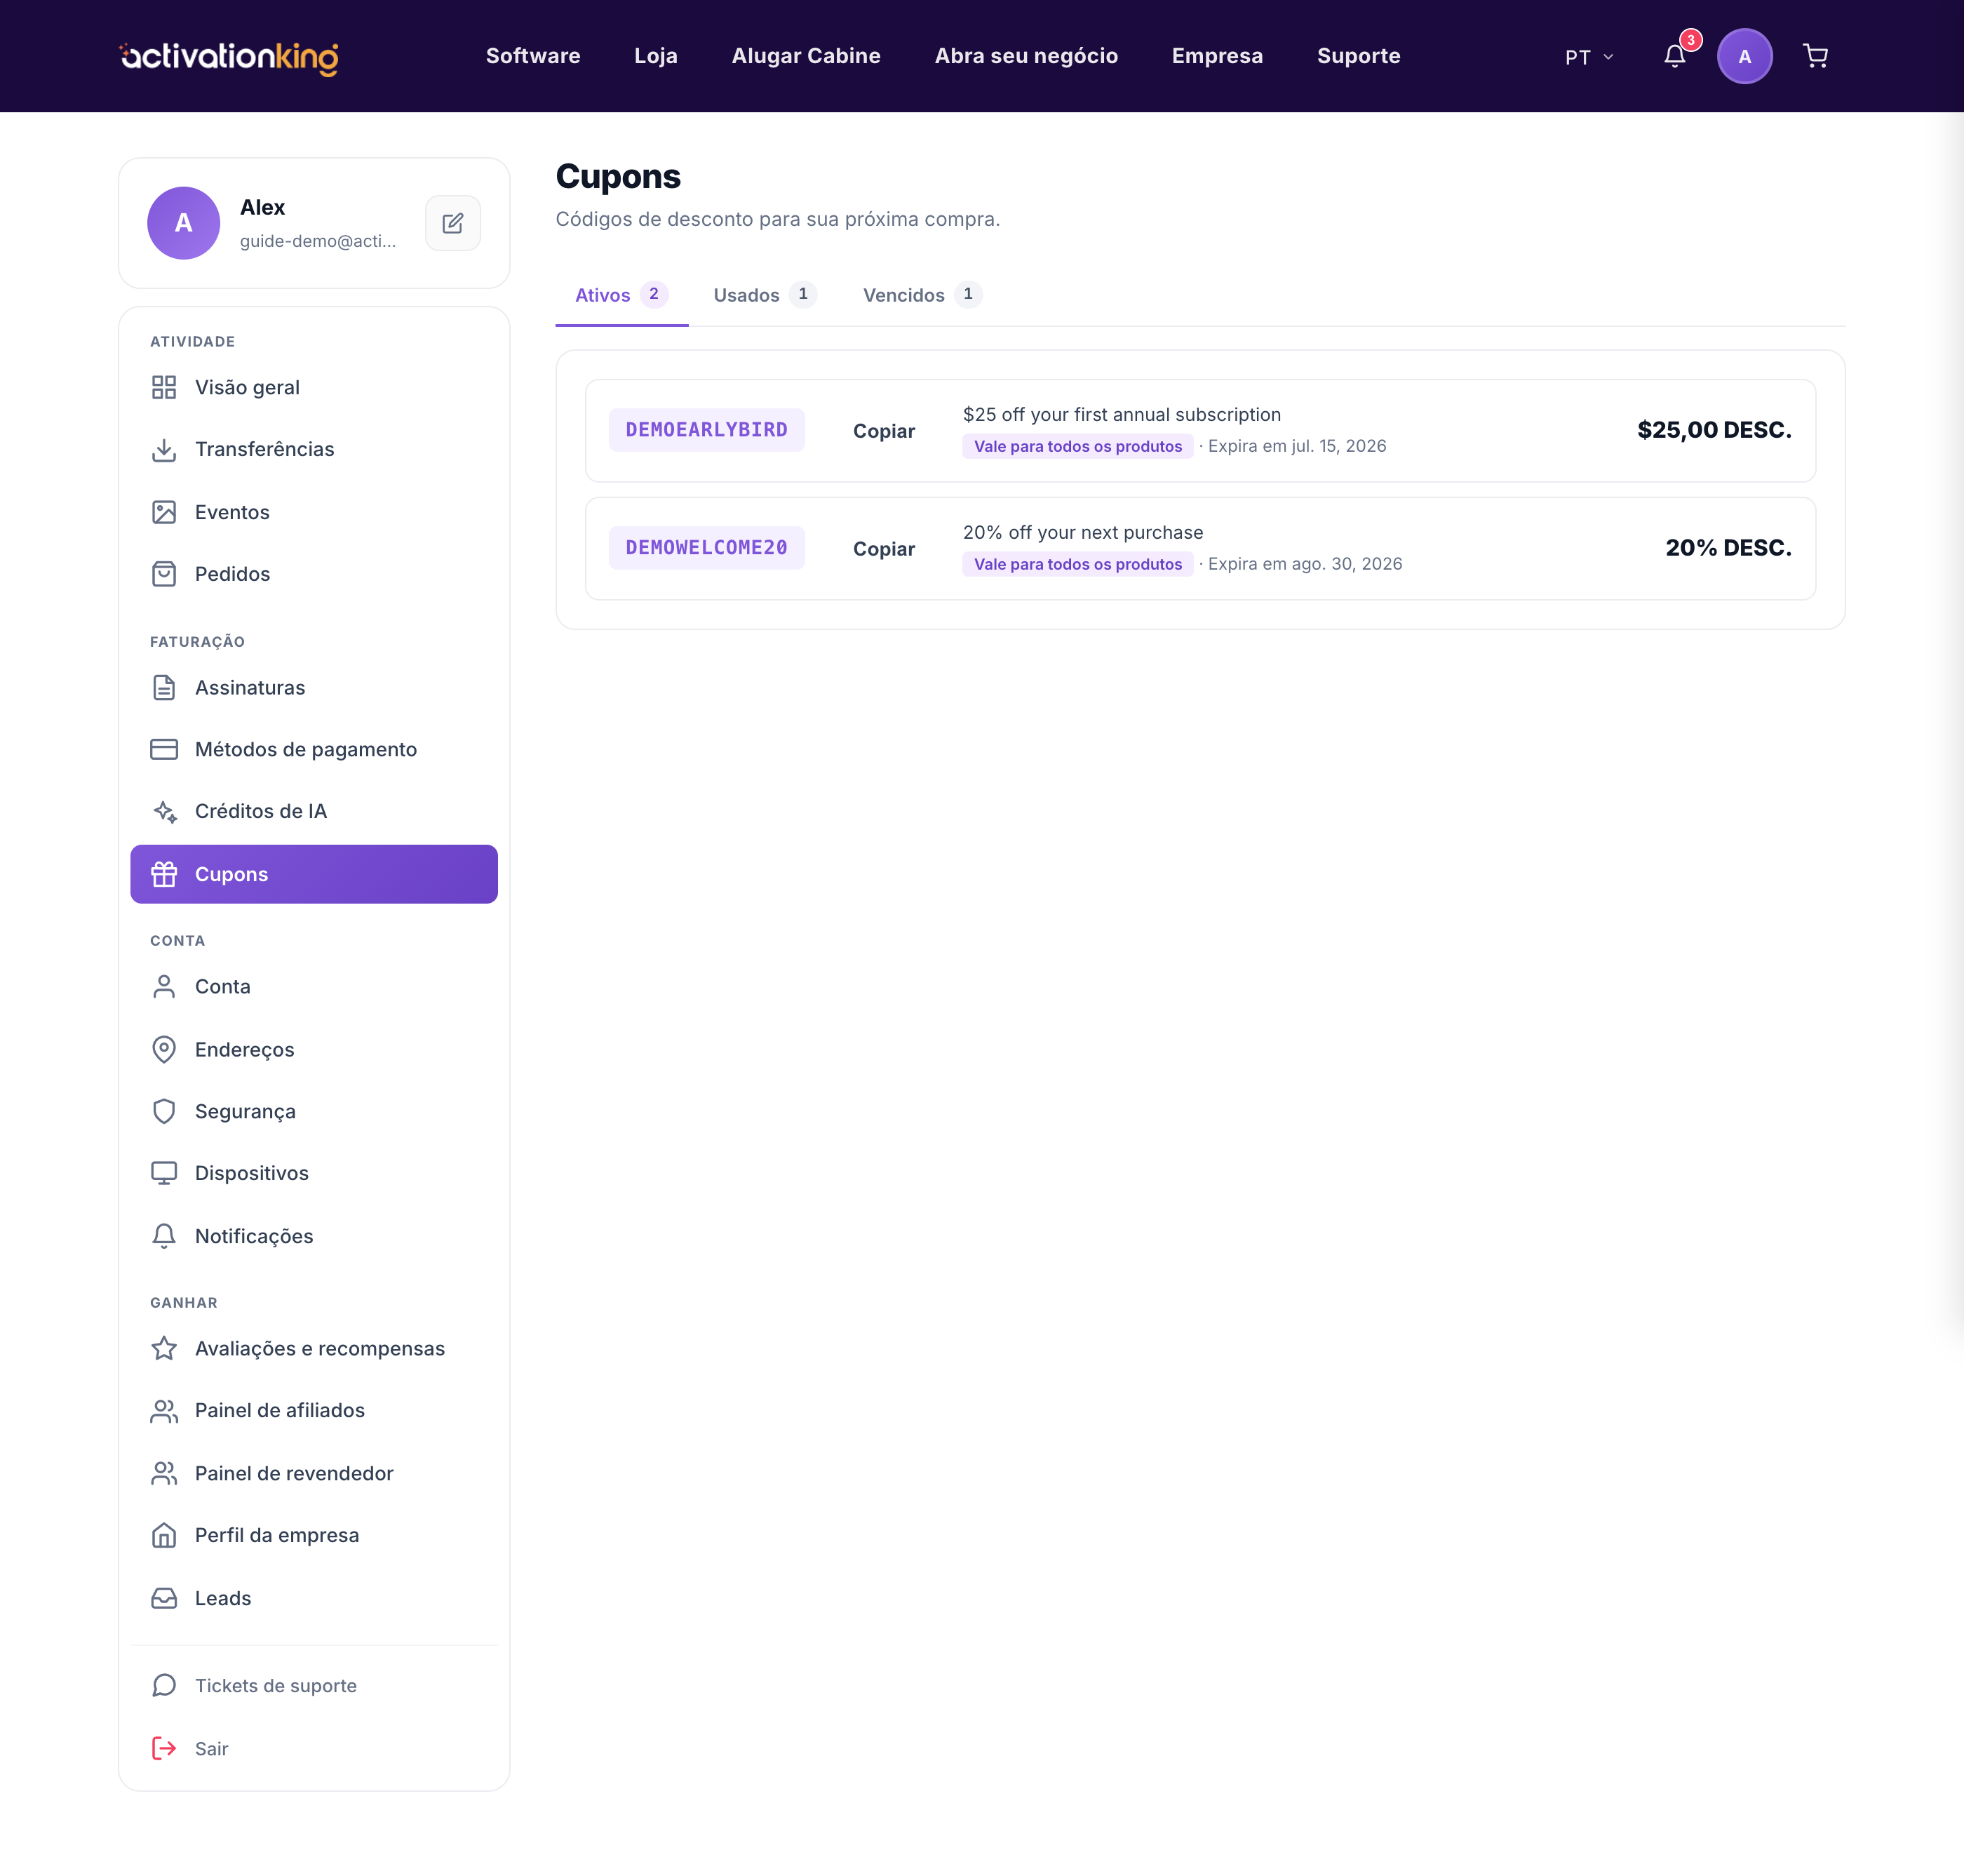Click the '$25 off your first annual subscription' text
The image size is (1964, 1876).
pyautogui.click(x=1121, y=414)
